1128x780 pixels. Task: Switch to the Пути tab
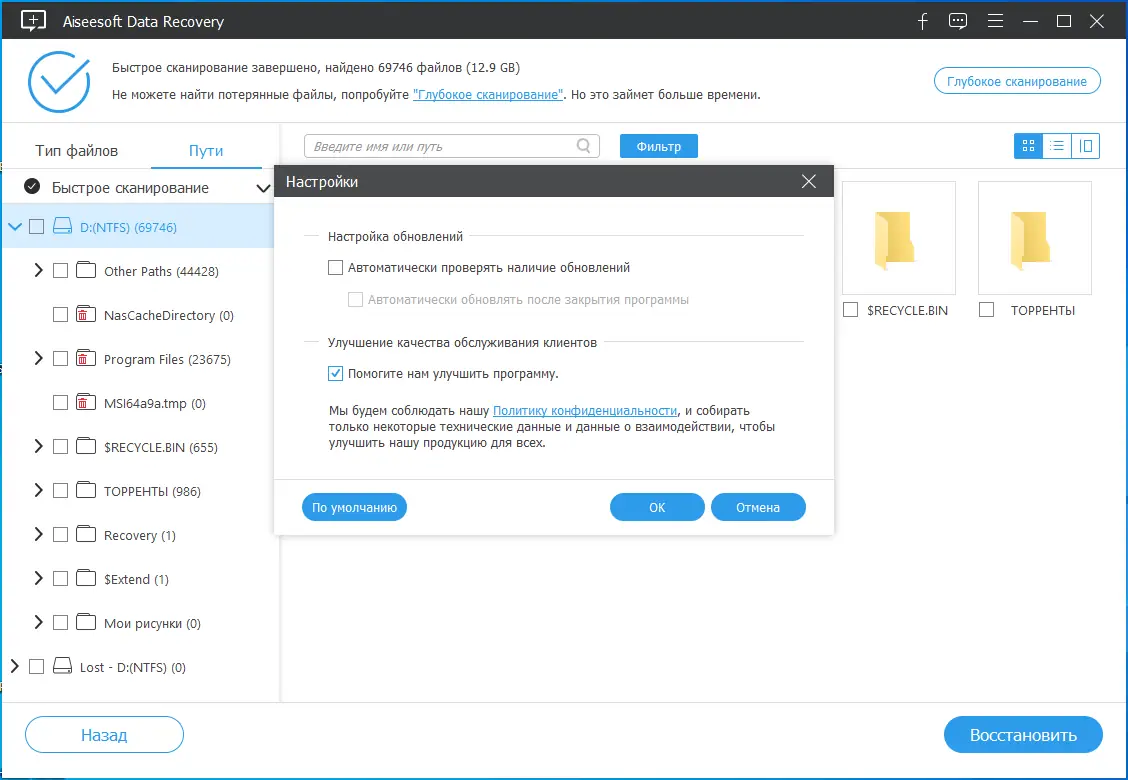(206, 150)
